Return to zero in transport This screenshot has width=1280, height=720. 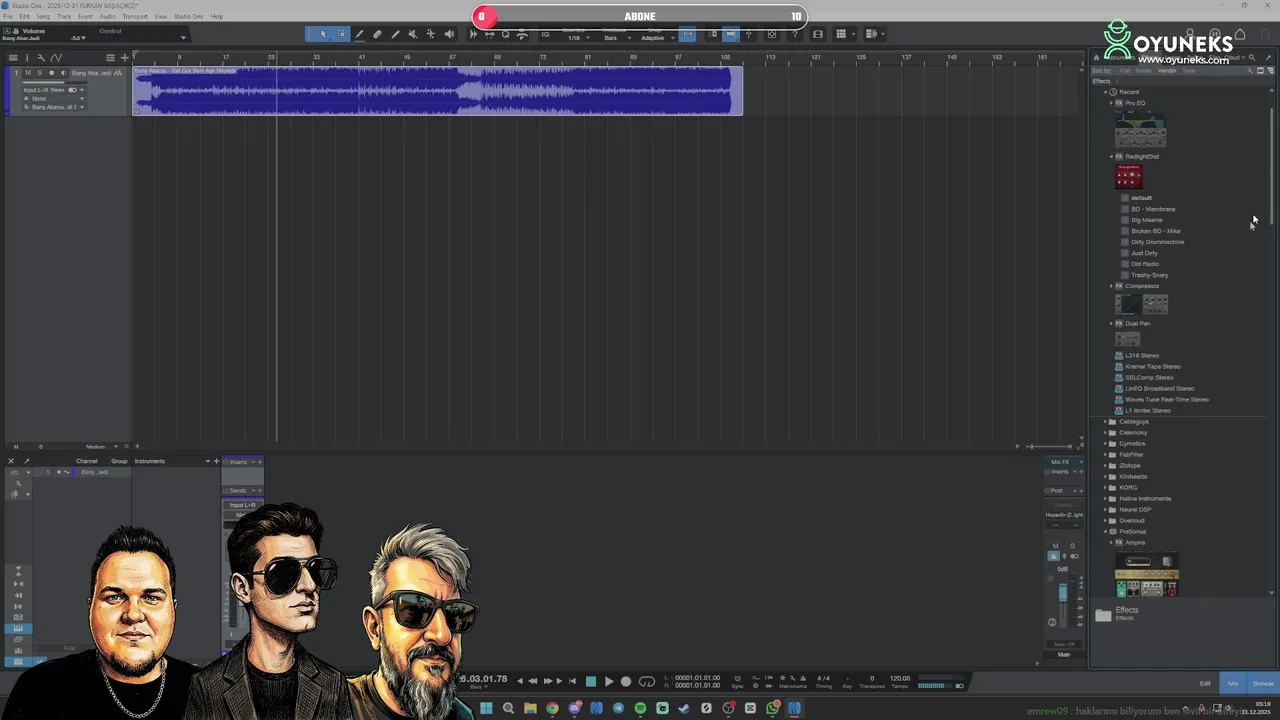pos(572,681)
